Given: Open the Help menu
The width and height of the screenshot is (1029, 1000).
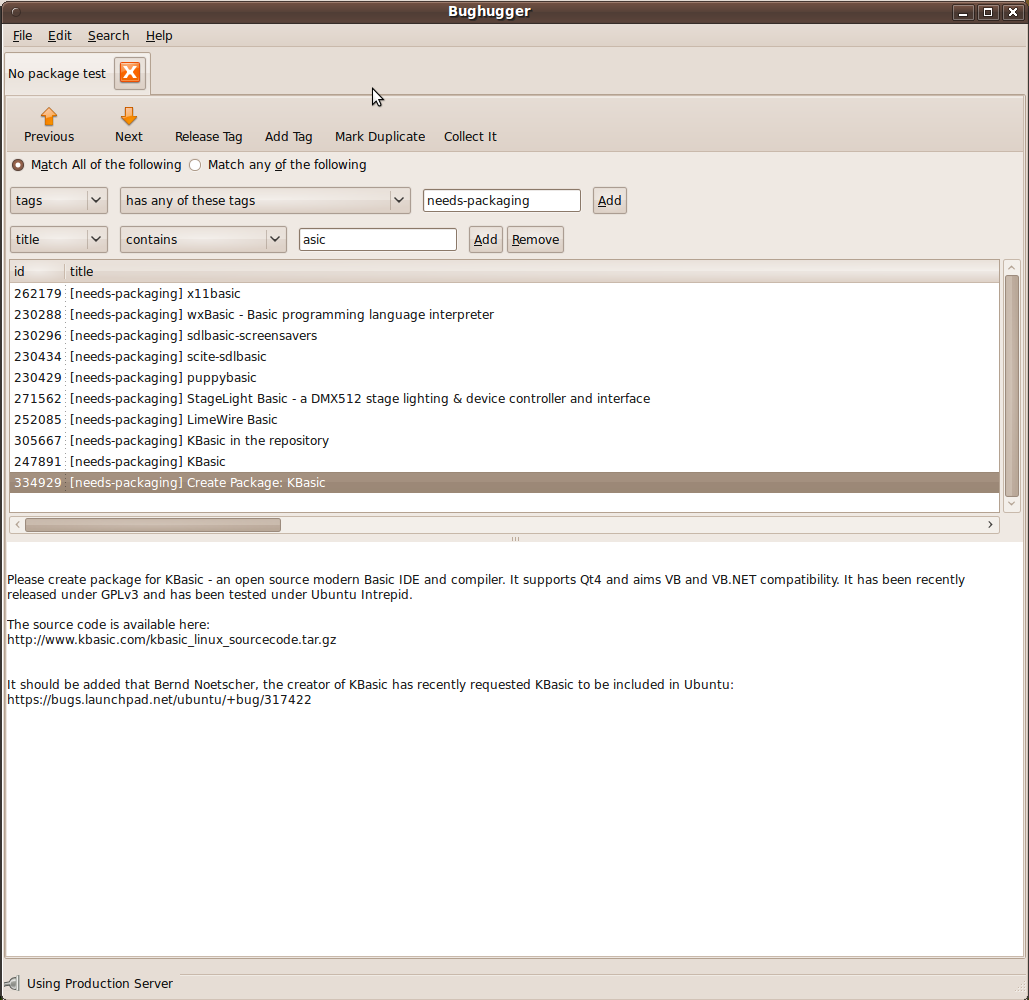Looking at the screenshot, I should pos(159,35).
